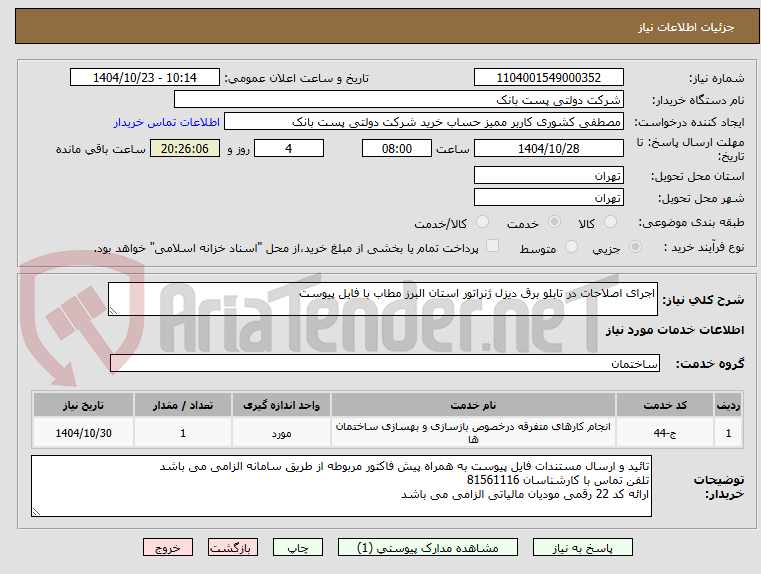Click the need number field 1104001549000352
This screenshot has height=574, width=761.
coord(548,78)
